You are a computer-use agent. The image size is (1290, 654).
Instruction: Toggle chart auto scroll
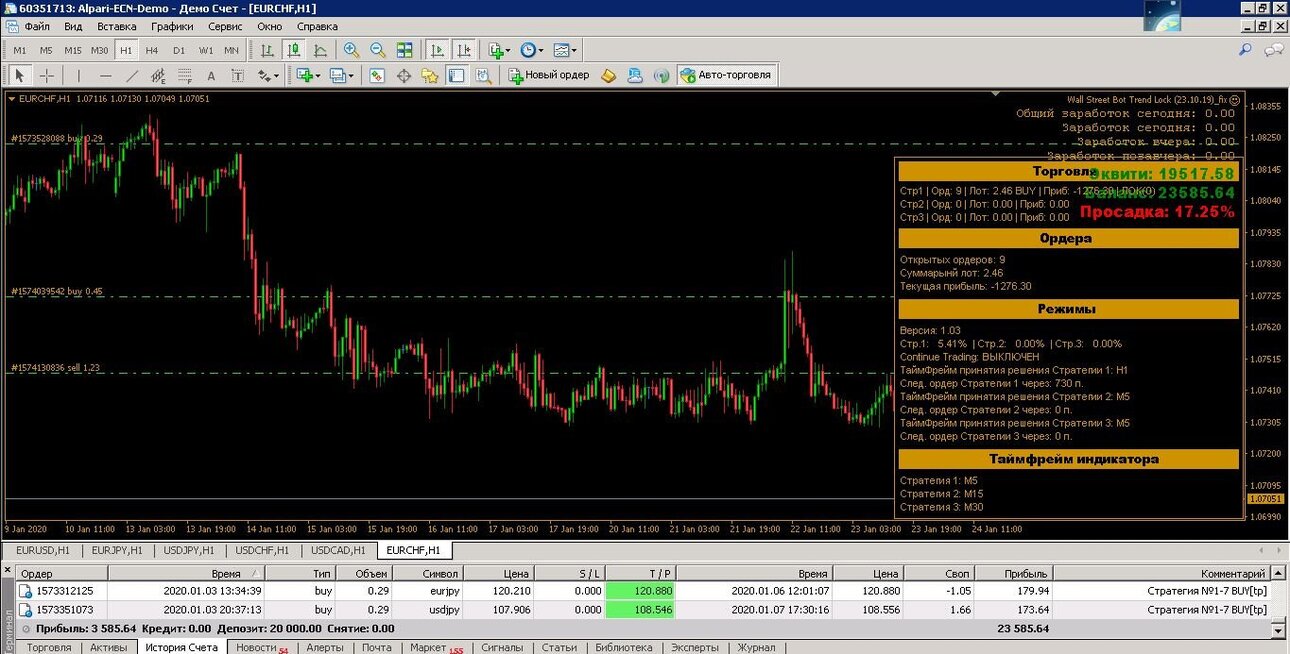(x=438, y=50)
